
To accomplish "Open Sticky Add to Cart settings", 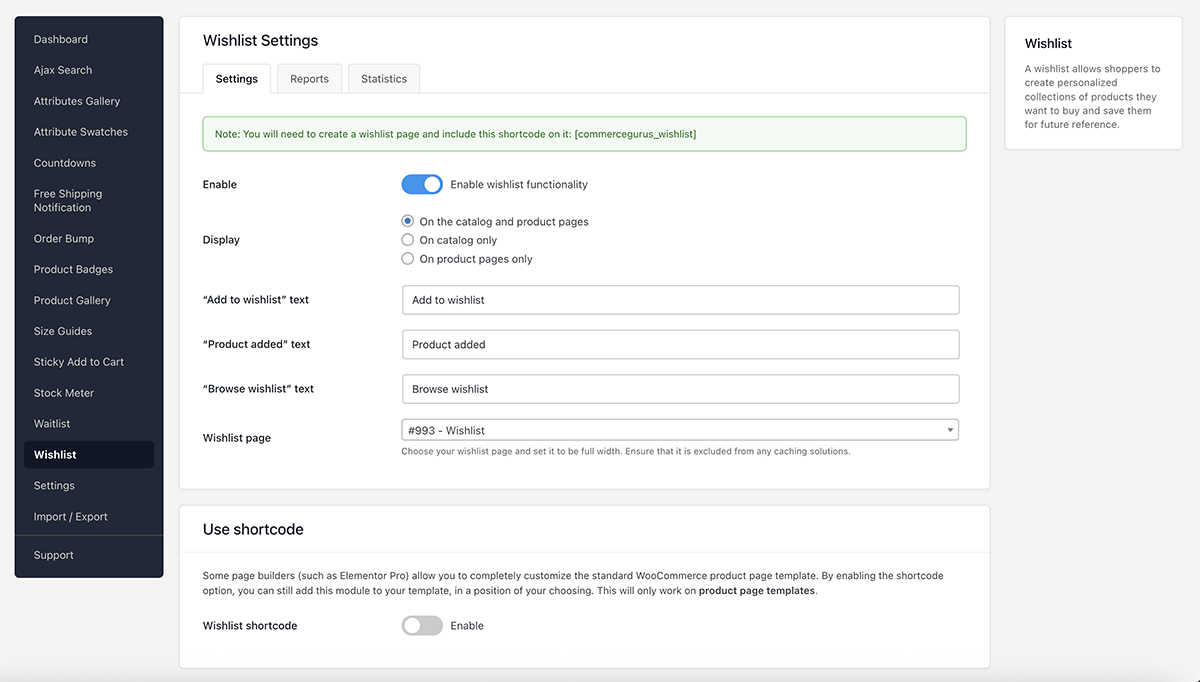I will pos(77,361).
